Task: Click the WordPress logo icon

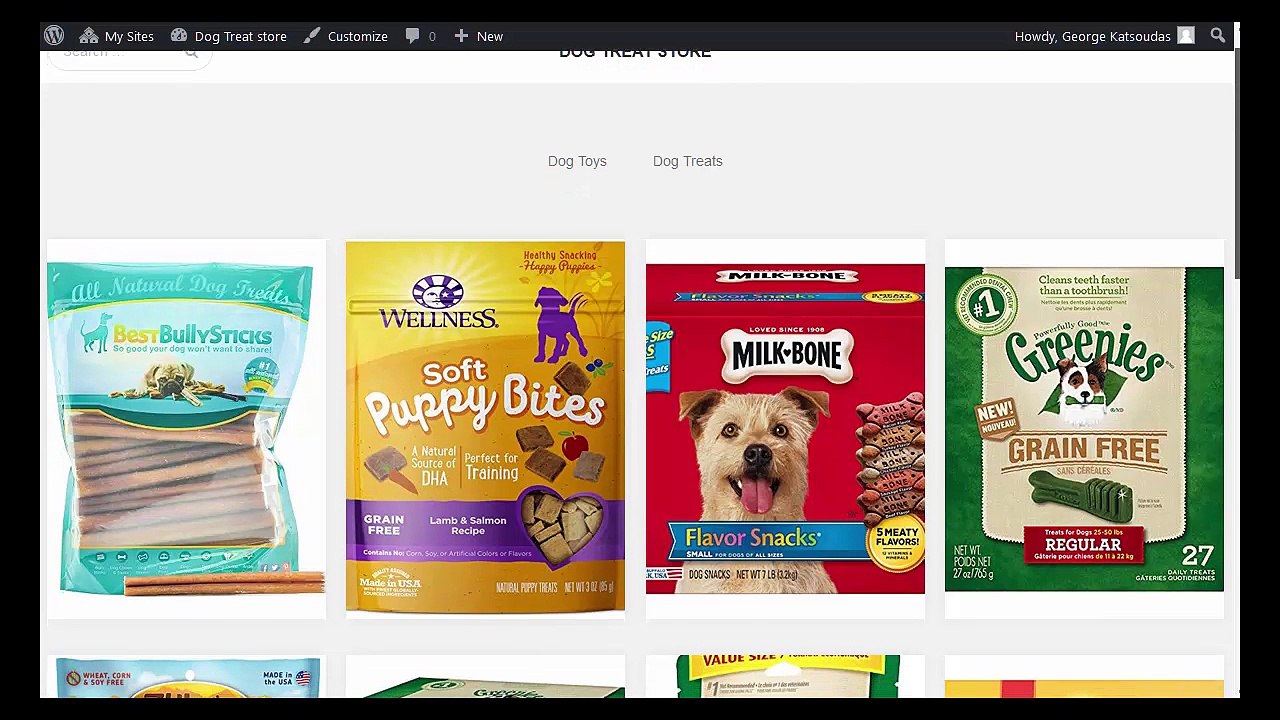Action: click(54, 36)
